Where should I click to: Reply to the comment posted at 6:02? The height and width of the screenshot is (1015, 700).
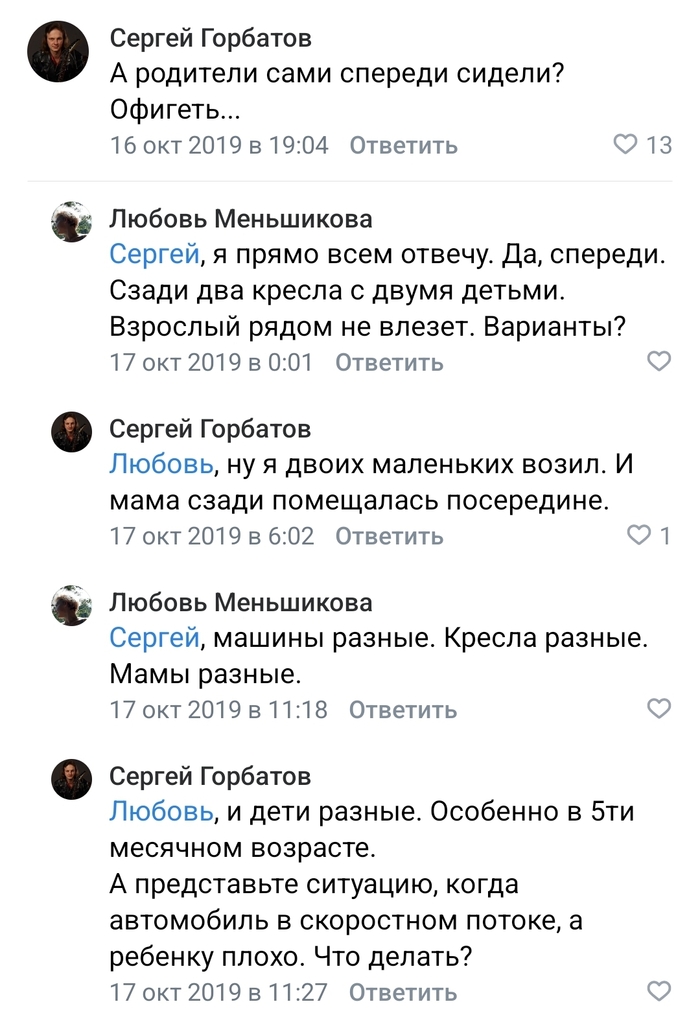[389, 537]
